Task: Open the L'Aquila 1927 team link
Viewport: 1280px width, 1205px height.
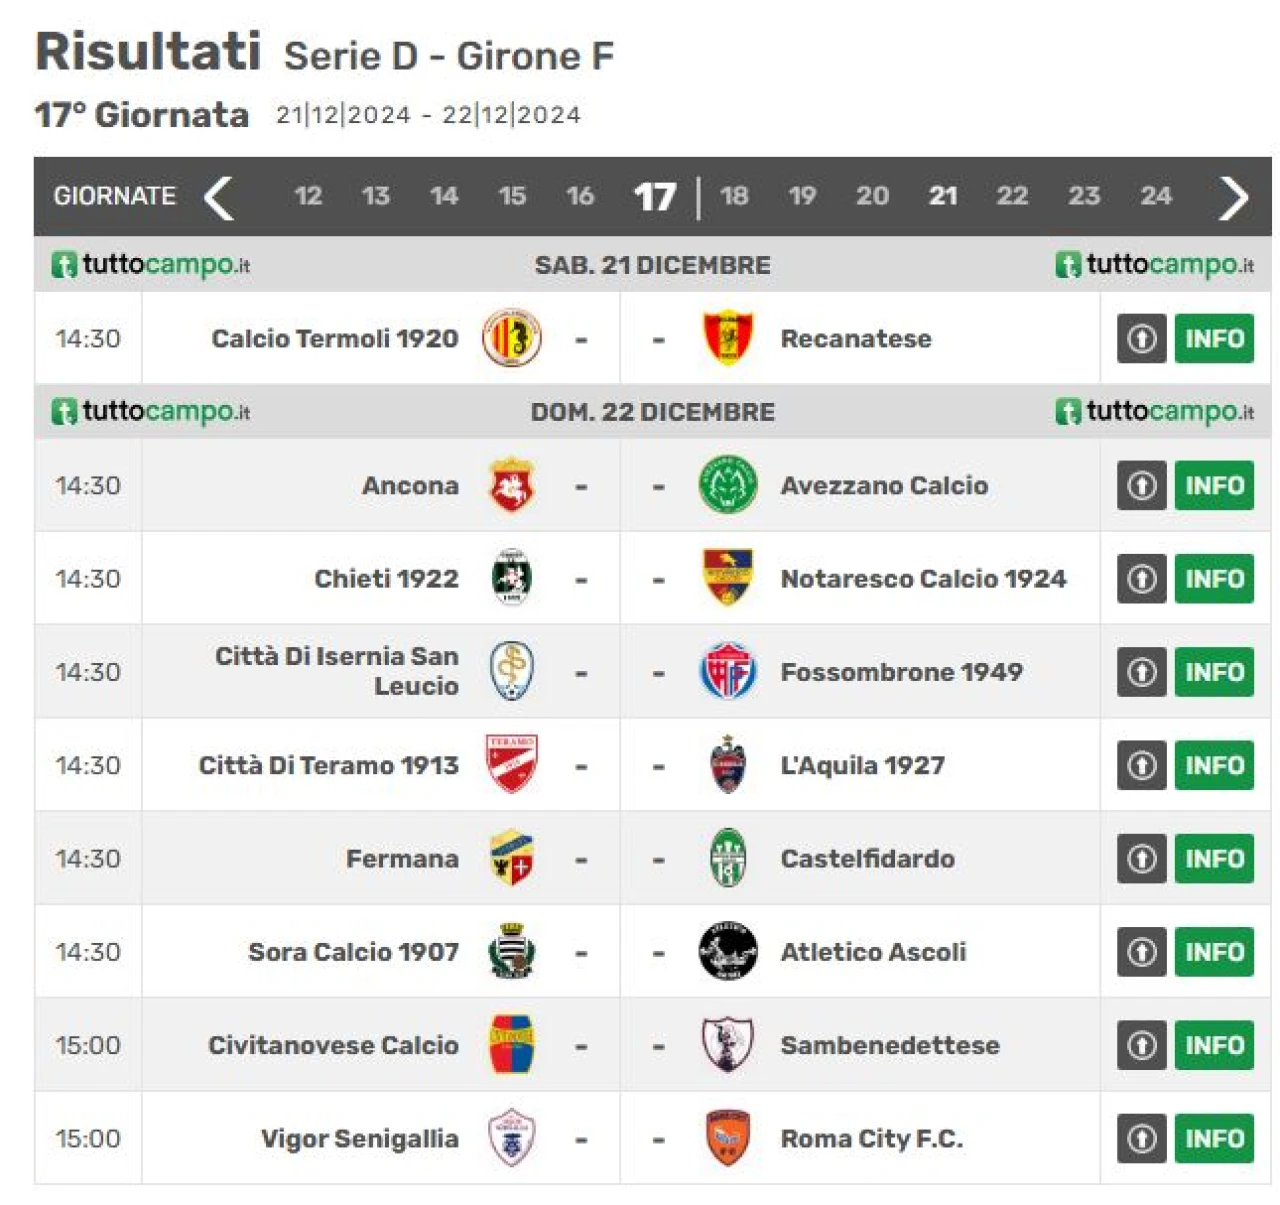Action: [x=862, y=765]
